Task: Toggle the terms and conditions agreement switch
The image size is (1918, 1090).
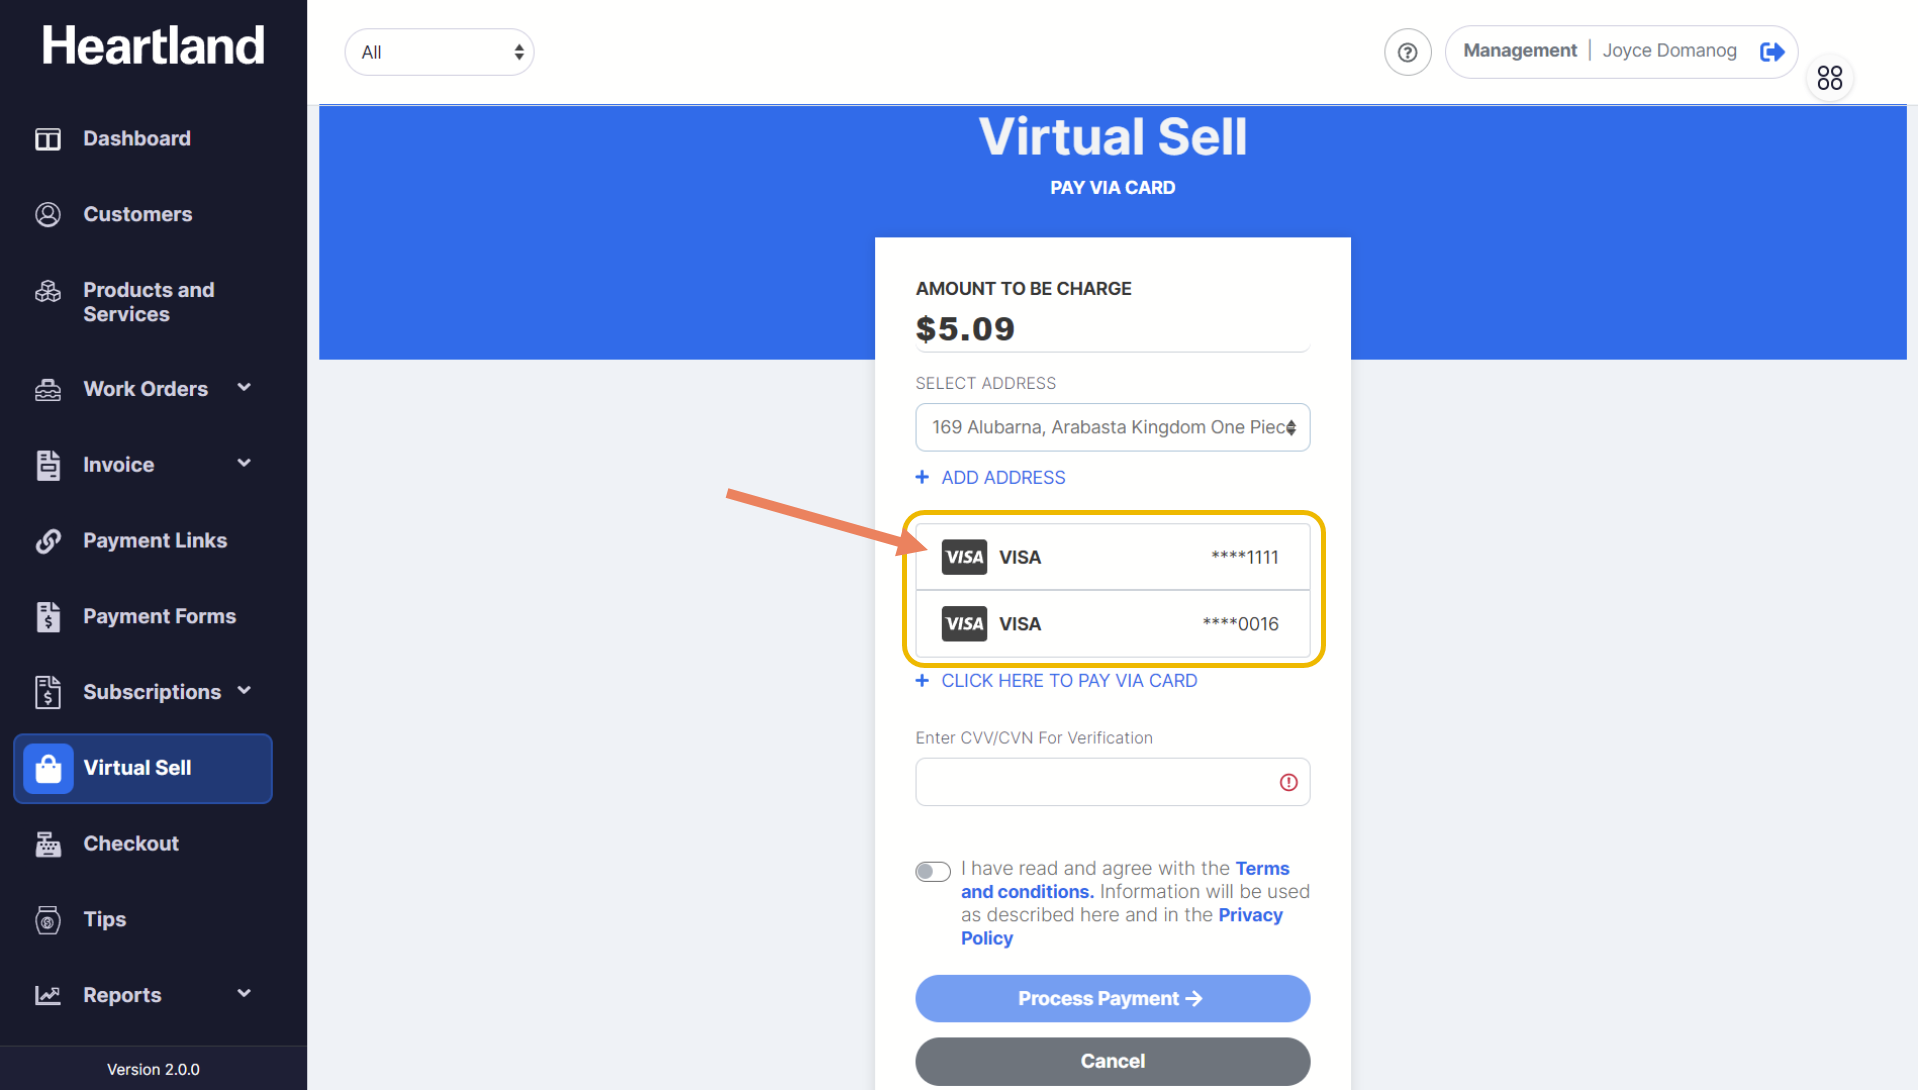Action: click(933, 872)
